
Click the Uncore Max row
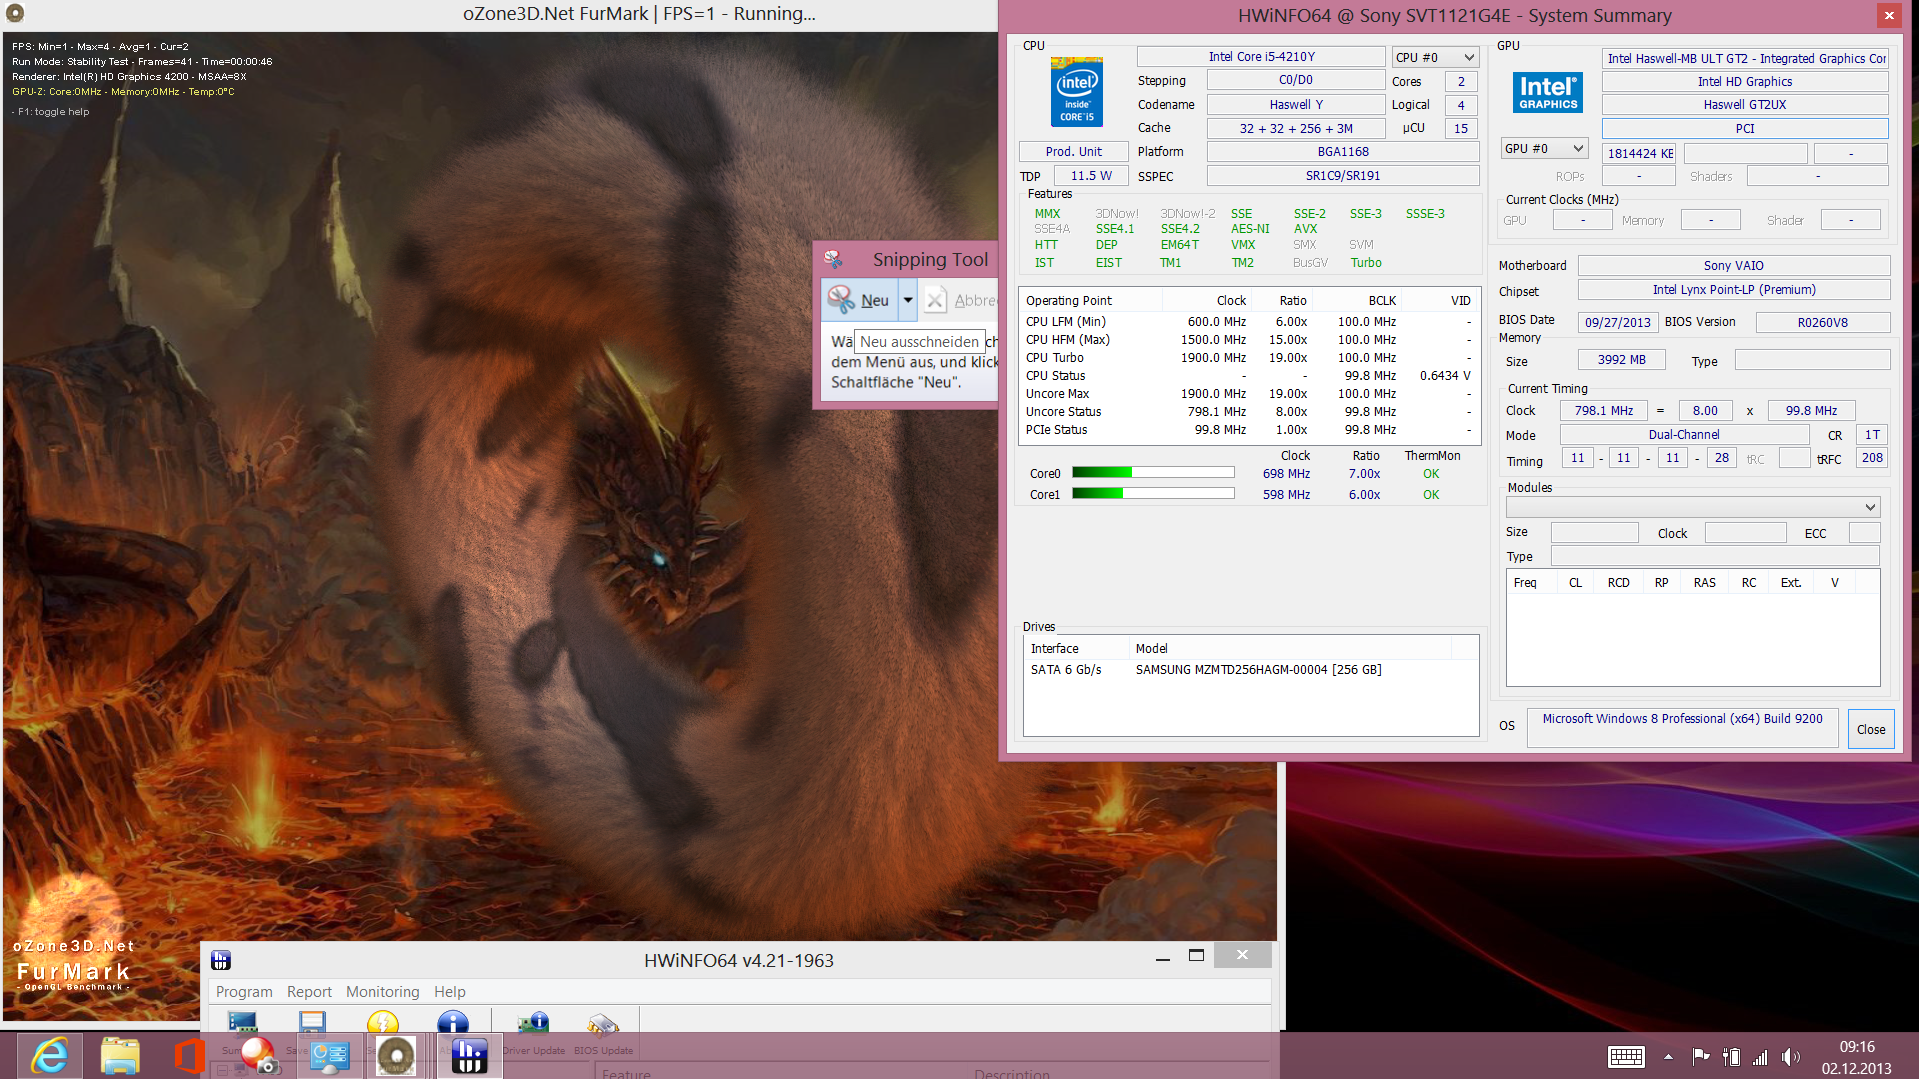[x=1248, y=394]
